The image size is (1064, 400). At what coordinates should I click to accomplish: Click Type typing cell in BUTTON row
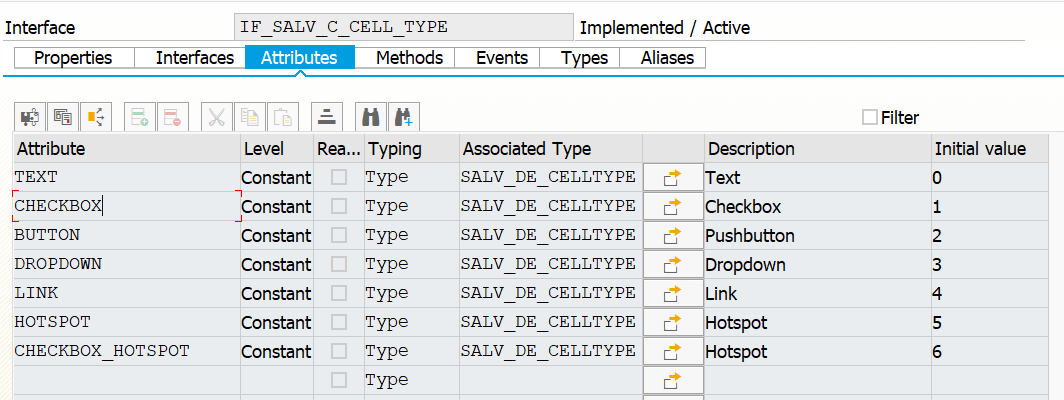click(x=412, y=236)
